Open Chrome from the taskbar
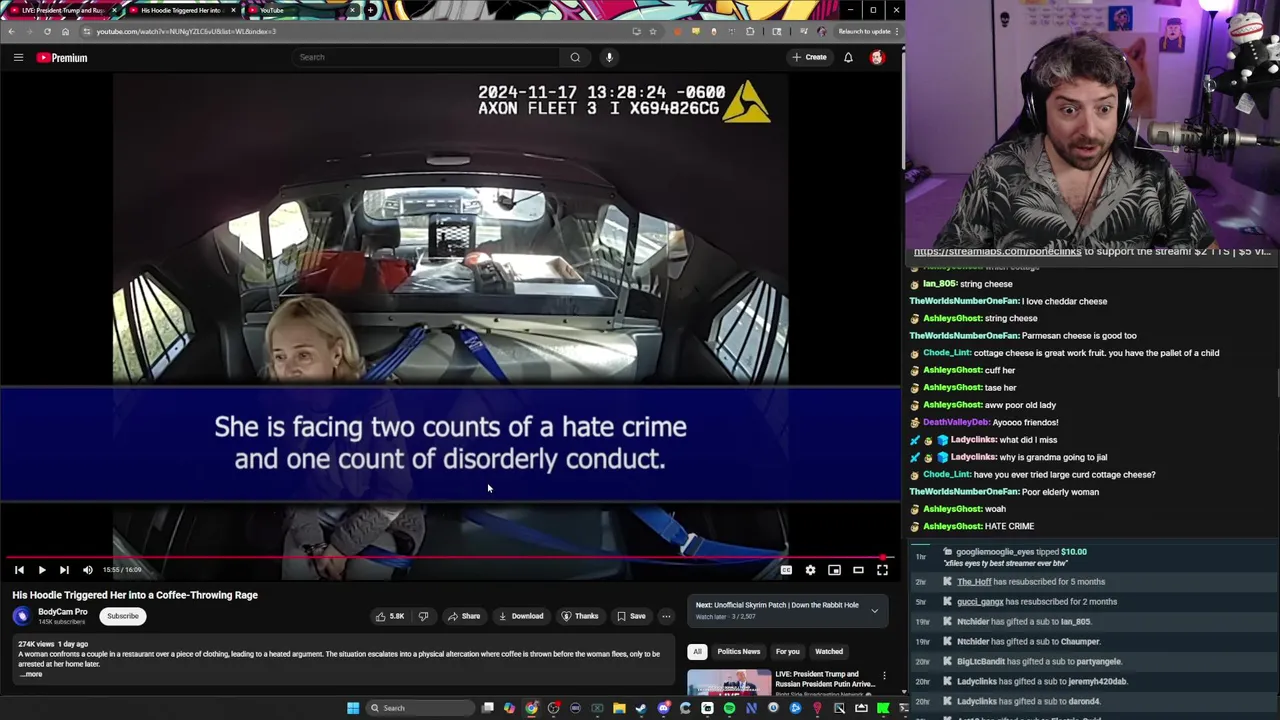 tap(531, 708)
